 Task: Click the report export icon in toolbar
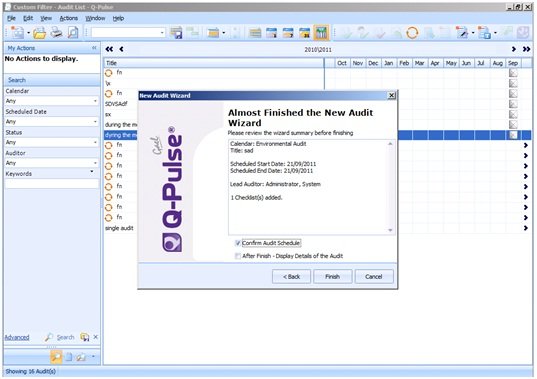point(484,33)
